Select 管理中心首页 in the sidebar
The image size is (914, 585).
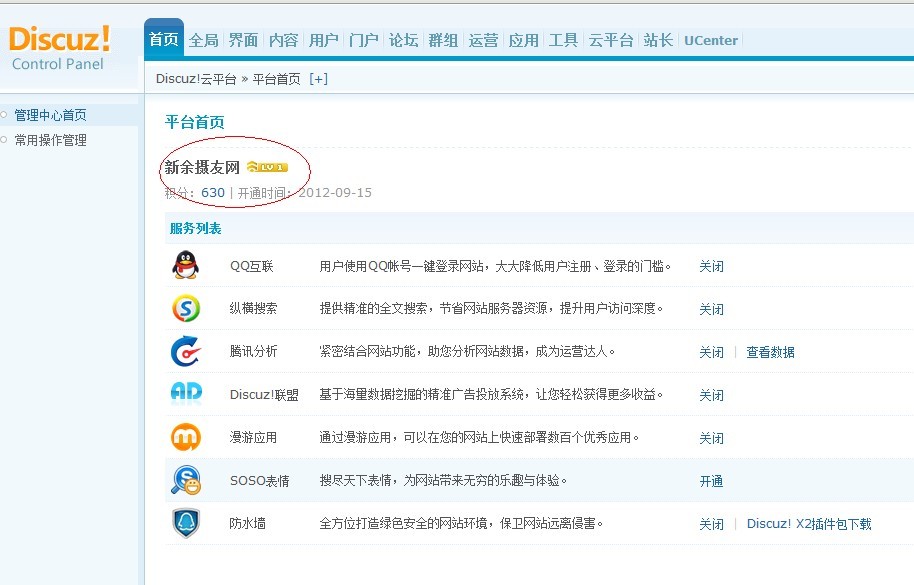(50, 115)
